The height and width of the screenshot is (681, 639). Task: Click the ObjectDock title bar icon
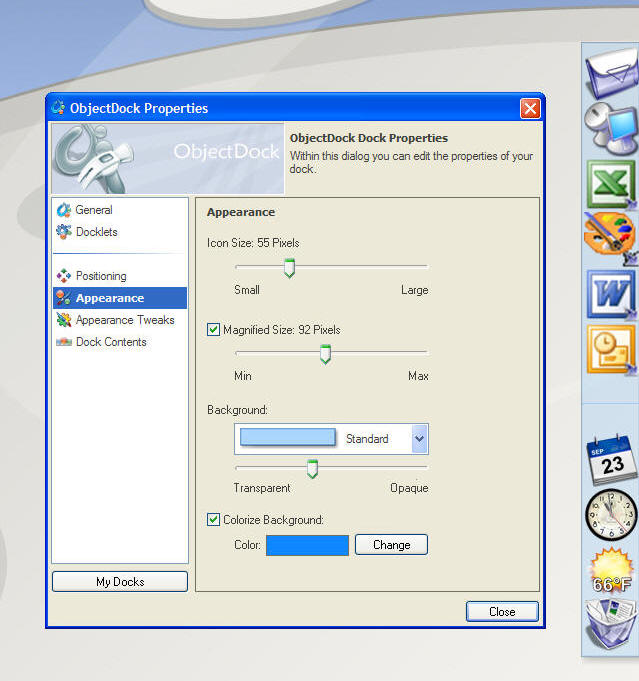coord(58,107)
